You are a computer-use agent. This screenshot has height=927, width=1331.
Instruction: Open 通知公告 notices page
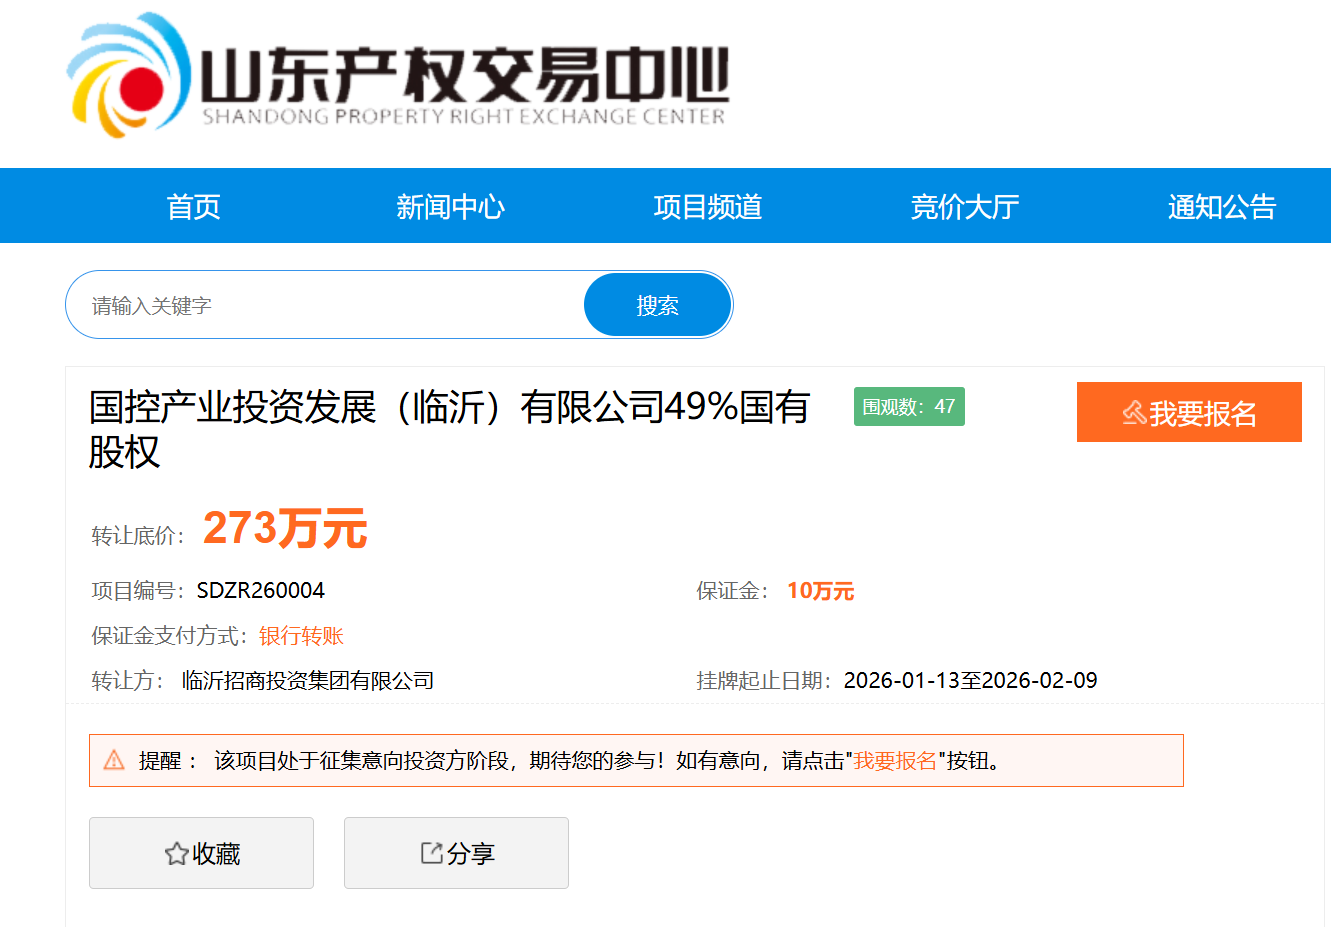point(1221,207)
